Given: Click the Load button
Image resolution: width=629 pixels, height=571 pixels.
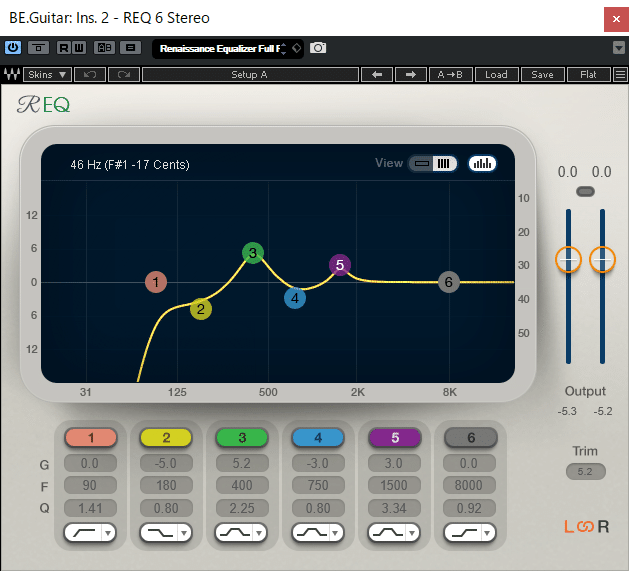Looking at the screenshot, I should [x=497, y=75].
